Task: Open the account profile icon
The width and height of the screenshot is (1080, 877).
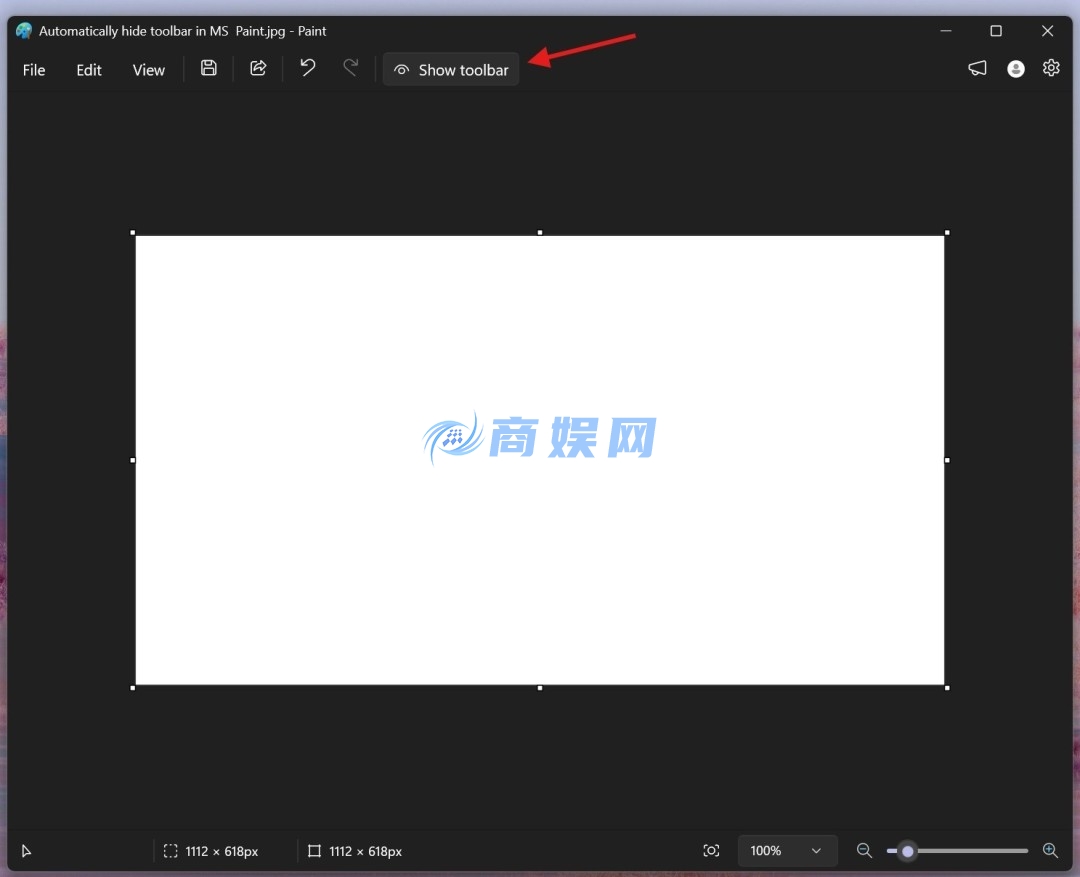Action: click(x=1016, y=68)
